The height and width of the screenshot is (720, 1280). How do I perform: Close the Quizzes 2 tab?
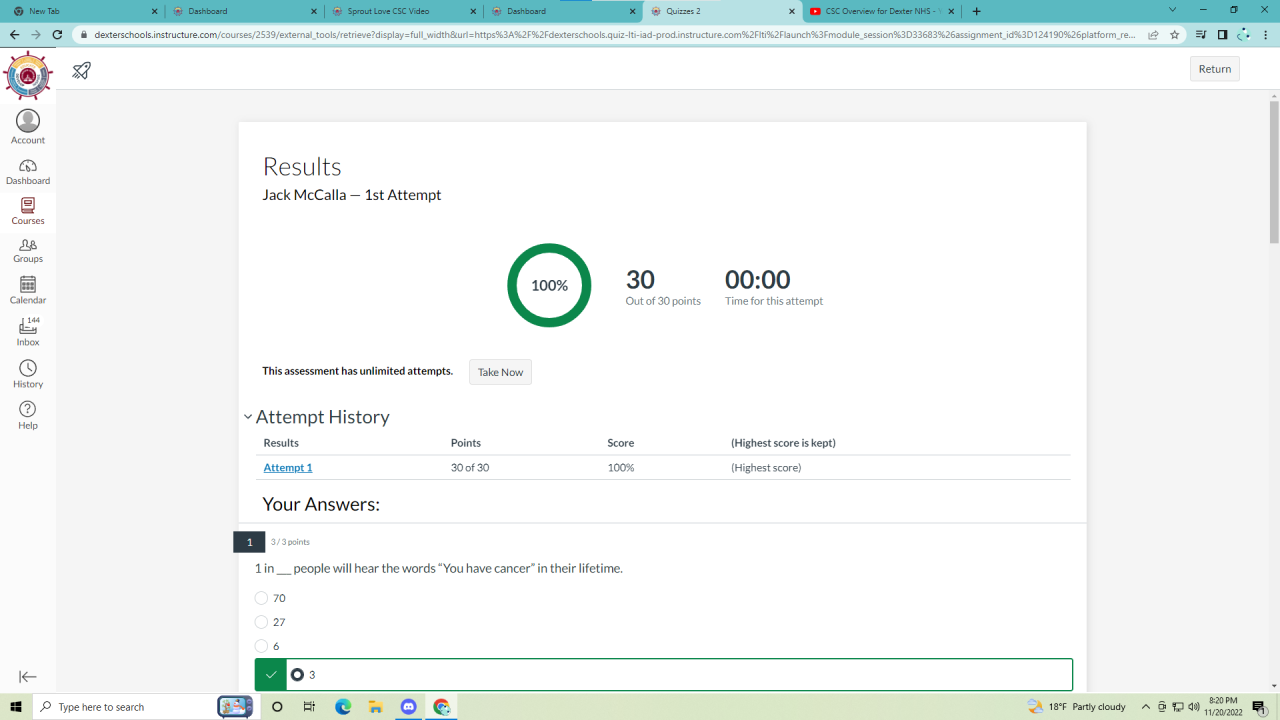click(792, 11)
